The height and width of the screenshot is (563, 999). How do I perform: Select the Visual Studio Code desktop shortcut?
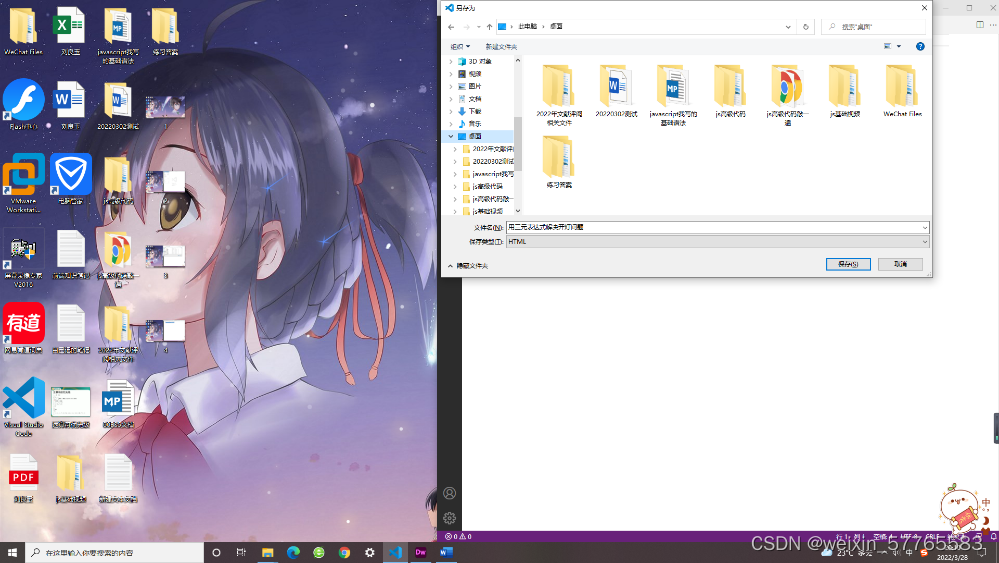coord(24,406)
